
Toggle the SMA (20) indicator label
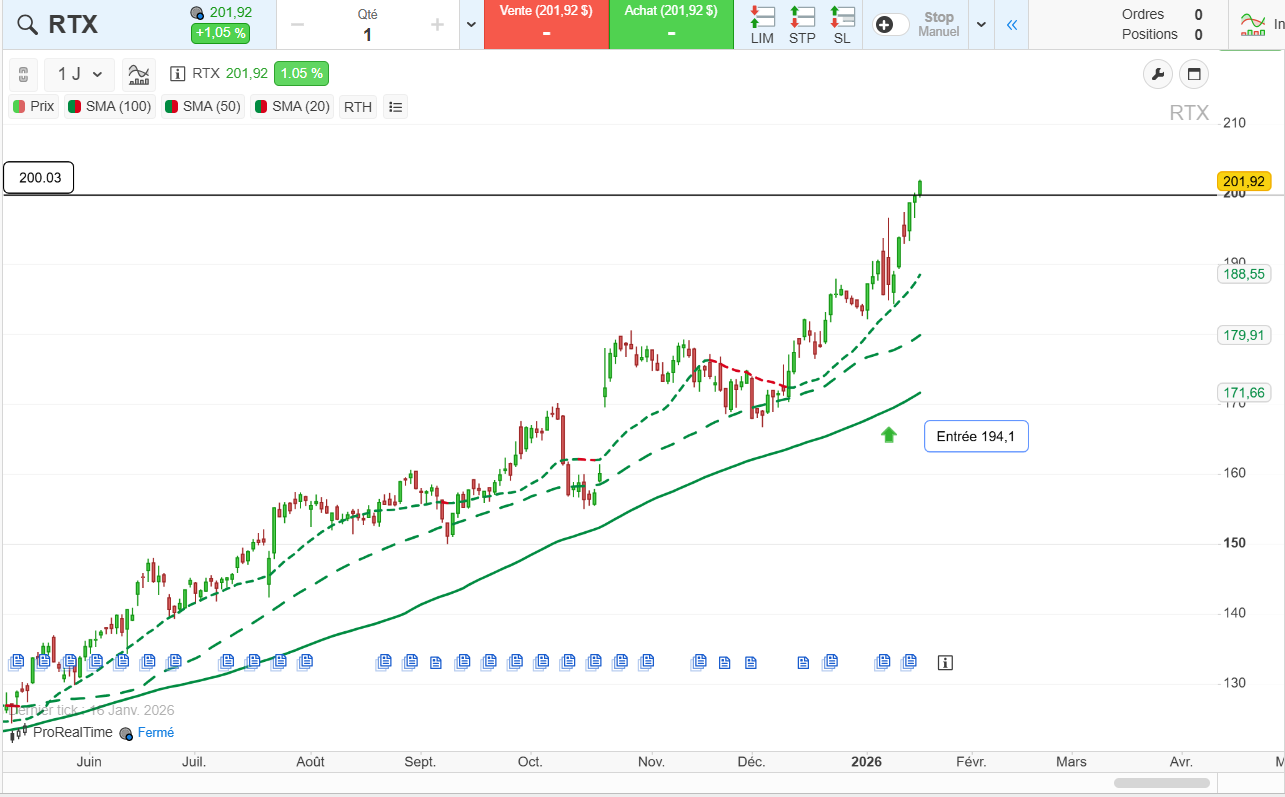coord(292,106)
